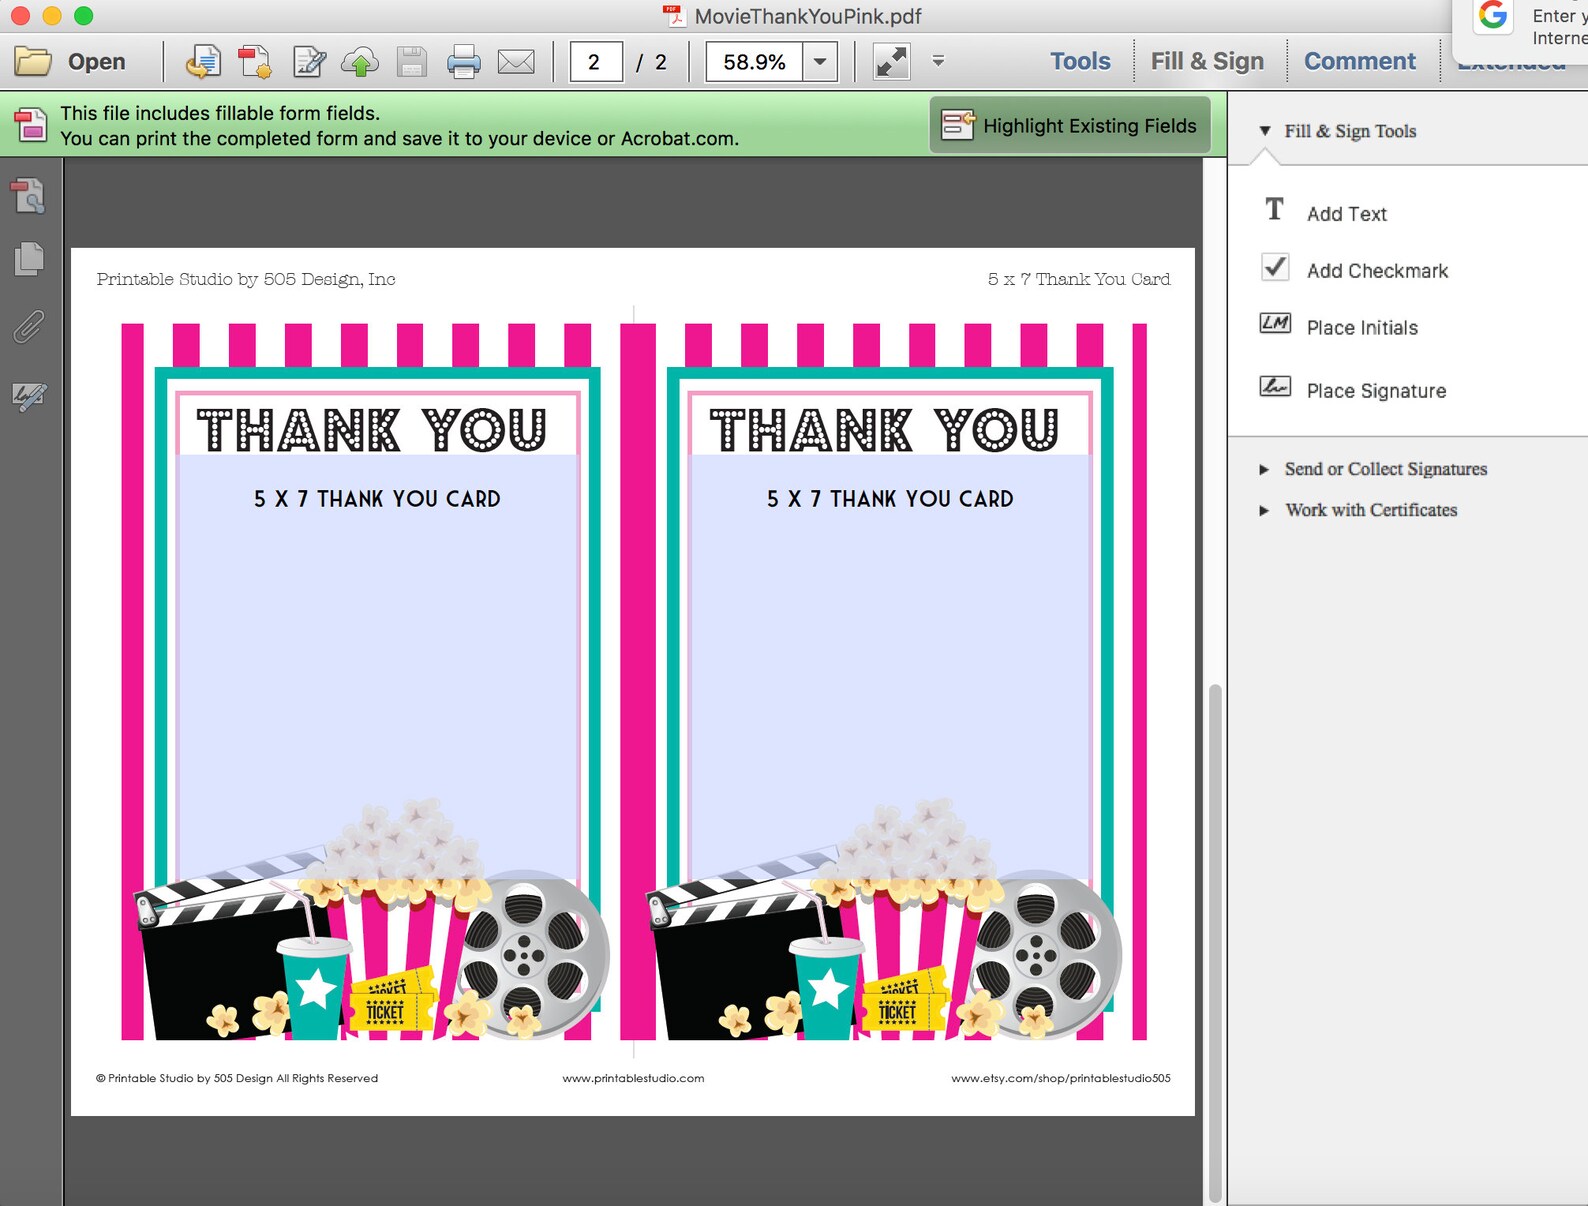Open the signatures panel sidebar icon
The width and height of the screenshot is (1588, 1206).
point(29,396)
